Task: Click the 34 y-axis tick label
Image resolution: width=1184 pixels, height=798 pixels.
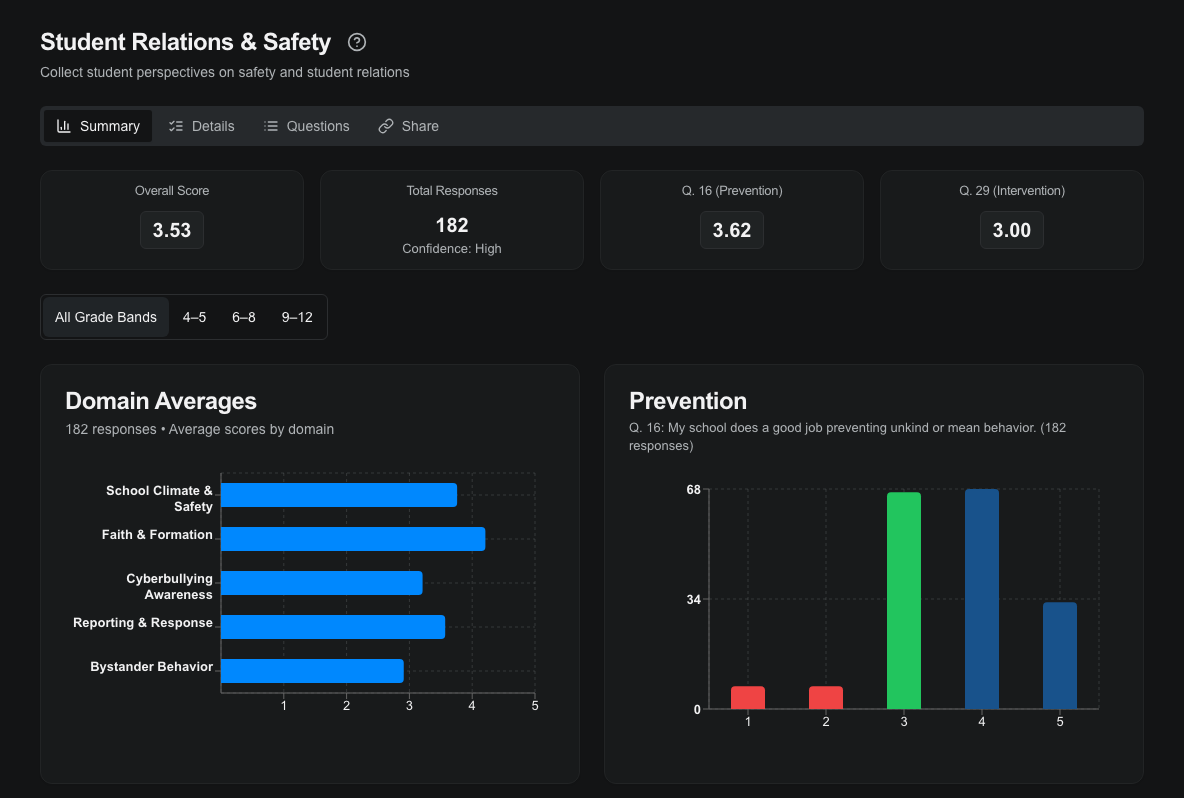Action: pos(693,599)
